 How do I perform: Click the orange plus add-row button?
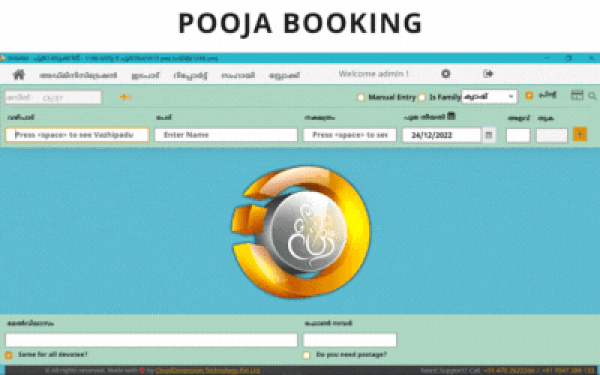point(580,134)
